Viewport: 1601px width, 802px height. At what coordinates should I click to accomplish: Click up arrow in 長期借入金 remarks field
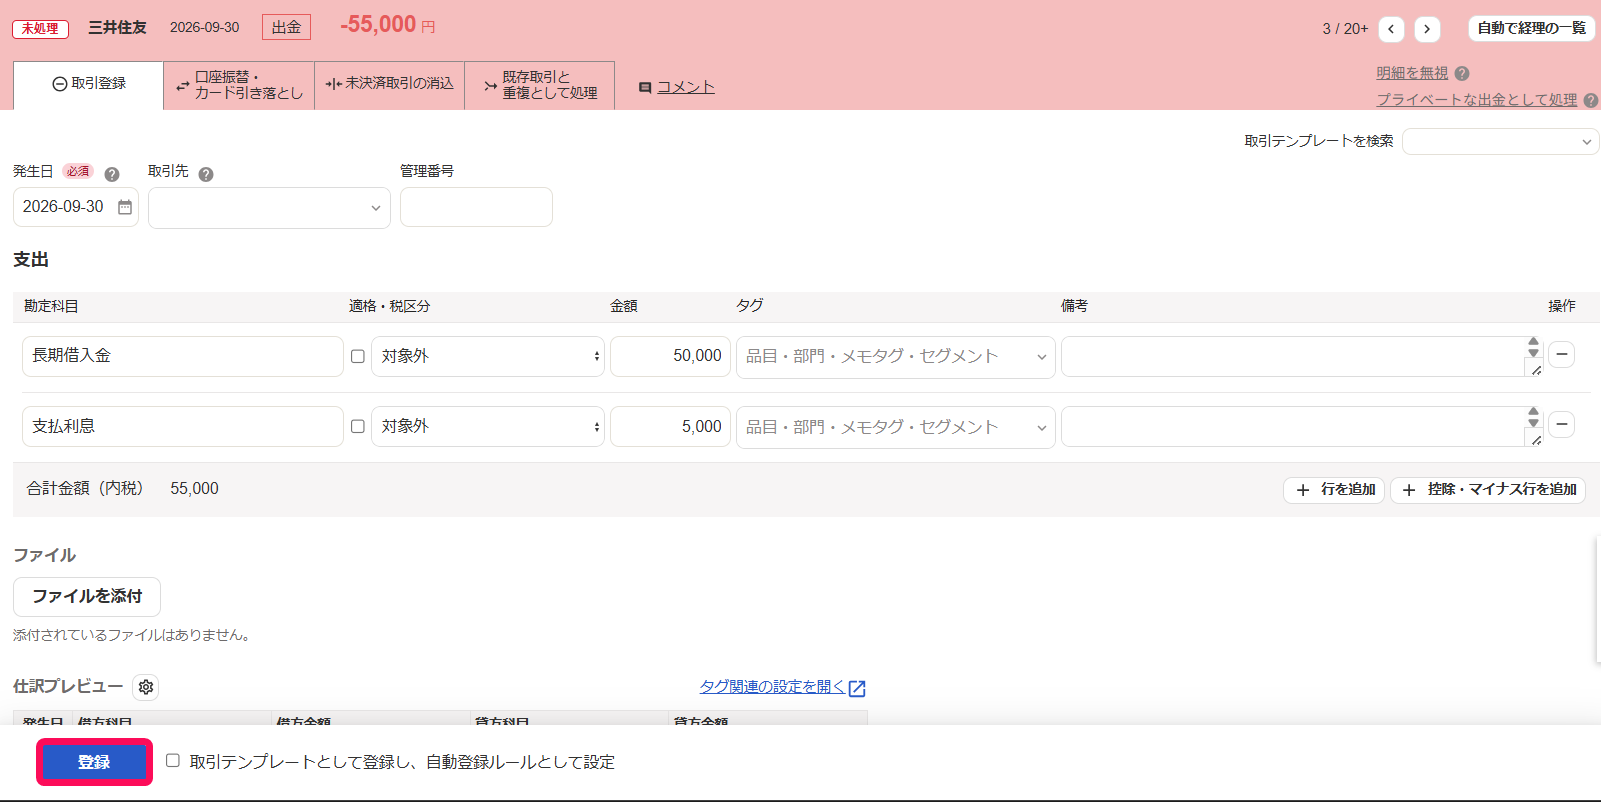click(x=1533, y=341)
